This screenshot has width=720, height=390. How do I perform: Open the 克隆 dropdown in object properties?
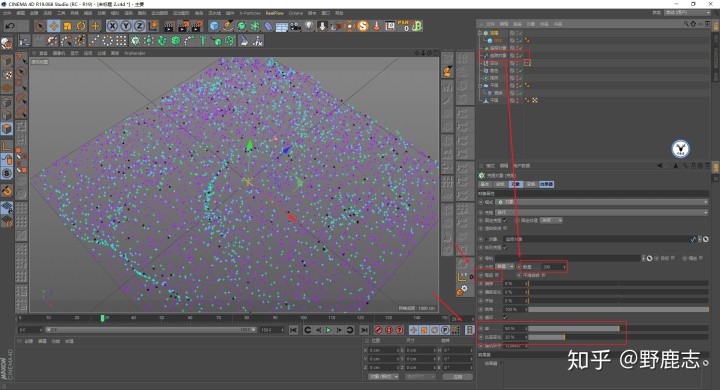click(602, 212)
